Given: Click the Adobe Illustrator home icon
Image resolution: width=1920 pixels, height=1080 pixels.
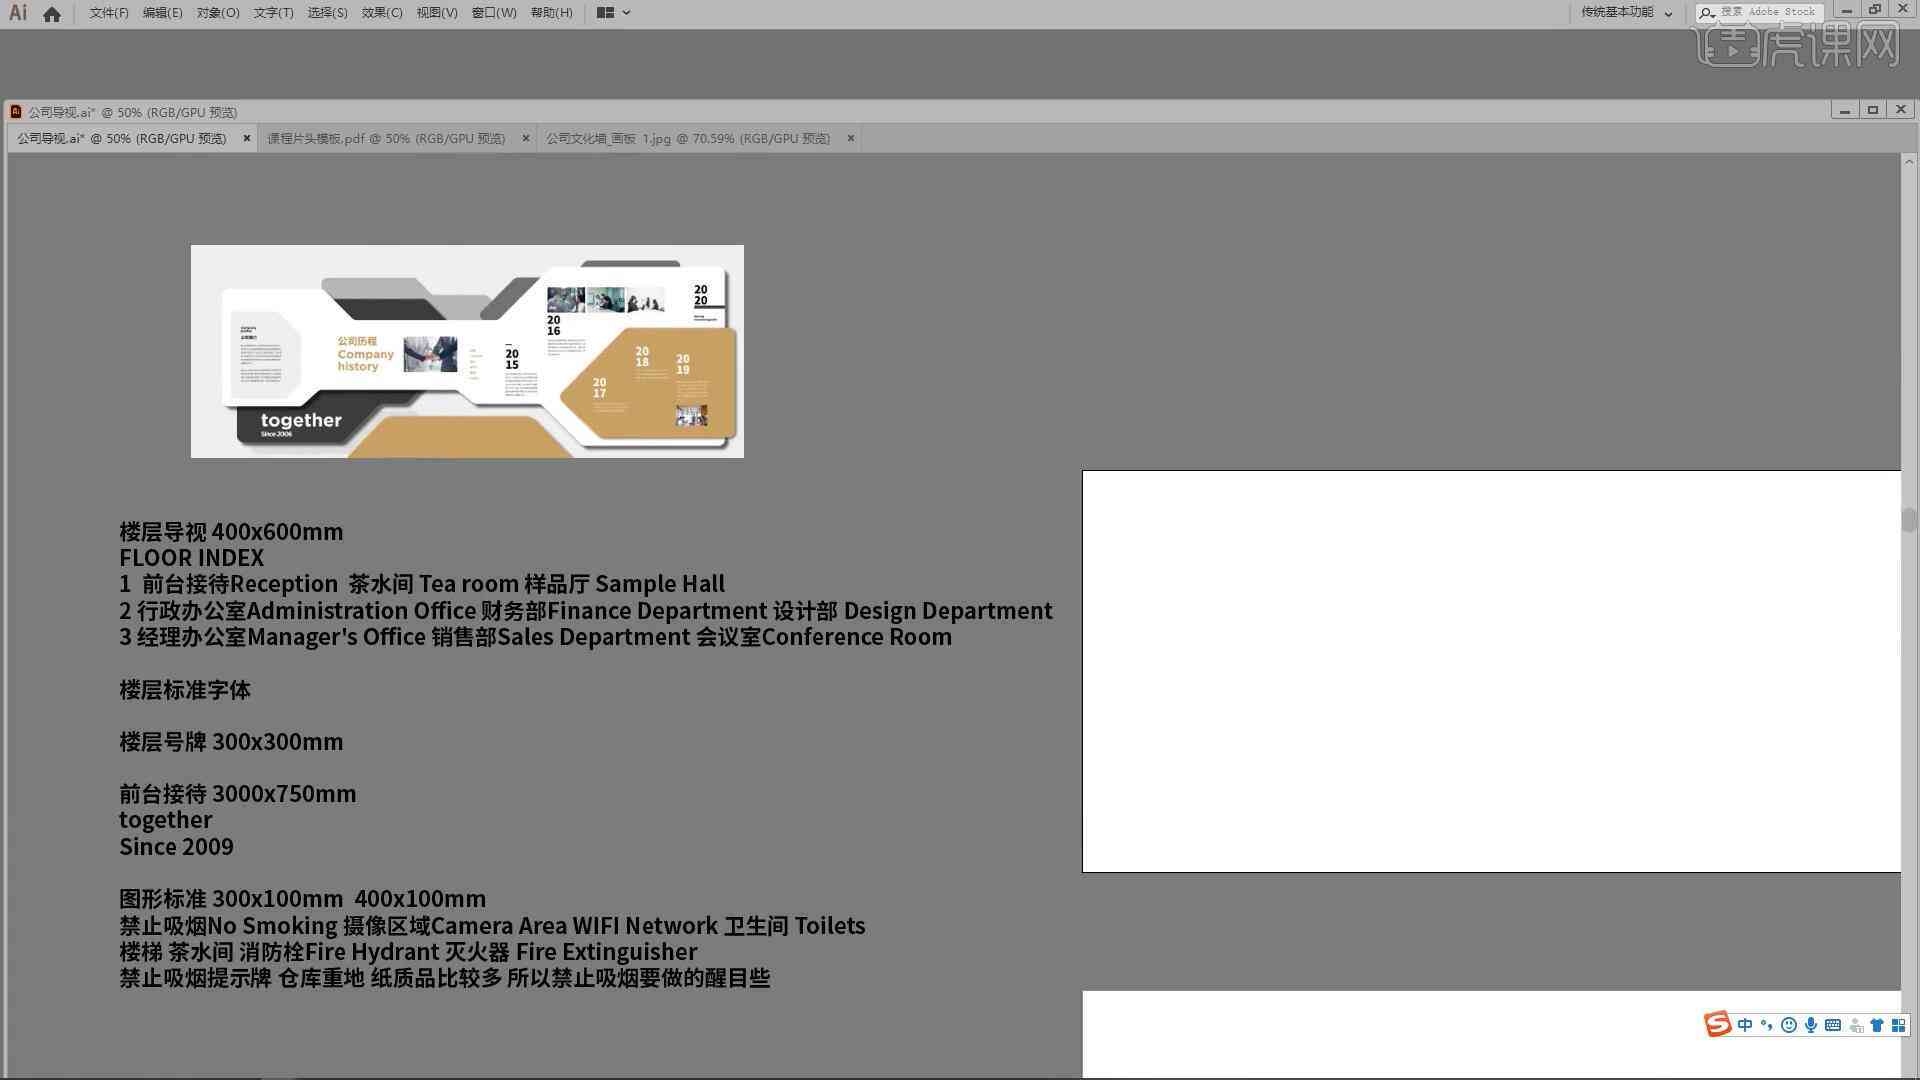Looking at the screenshot, I should [51, 12].
